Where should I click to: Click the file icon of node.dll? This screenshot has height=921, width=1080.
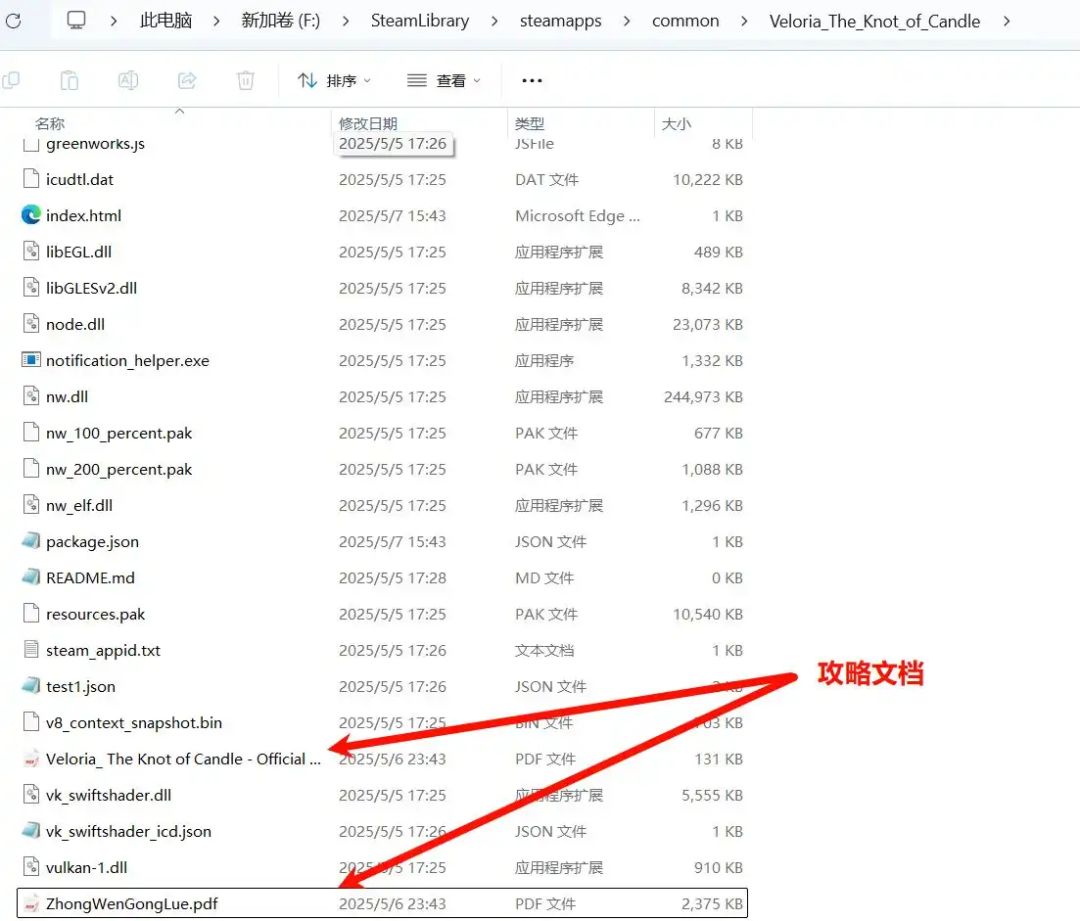pyautogui.click(x=31, y=324)
